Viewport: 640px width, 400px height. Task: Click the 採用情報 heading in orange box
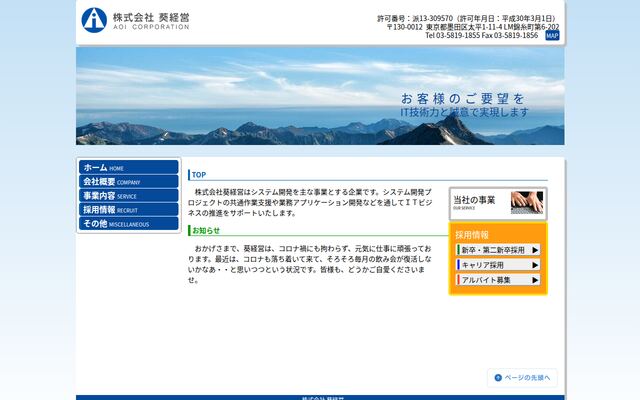[472, 235]
